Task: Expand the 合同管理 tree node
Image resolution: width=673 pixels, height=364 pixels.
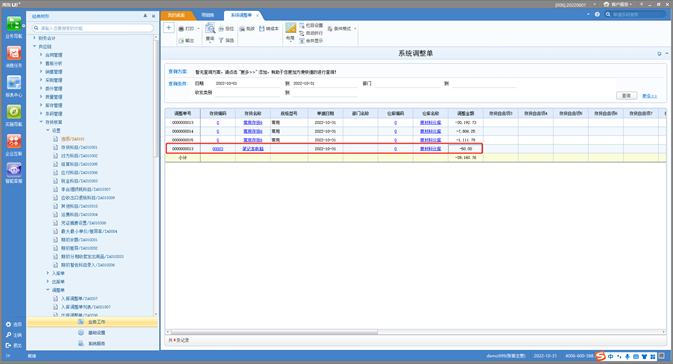Action: (41, 55)
